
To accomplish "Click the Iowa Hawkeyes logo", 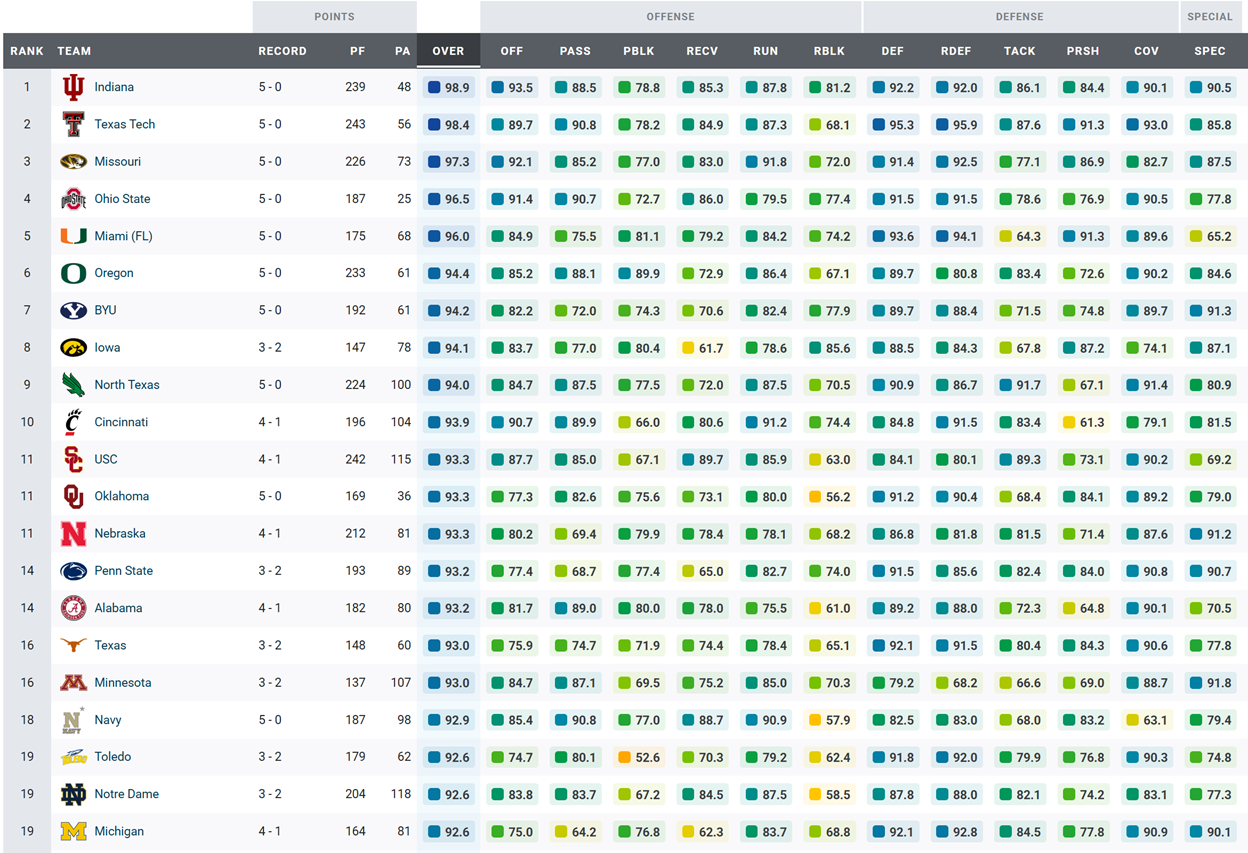I will point(73,348).
